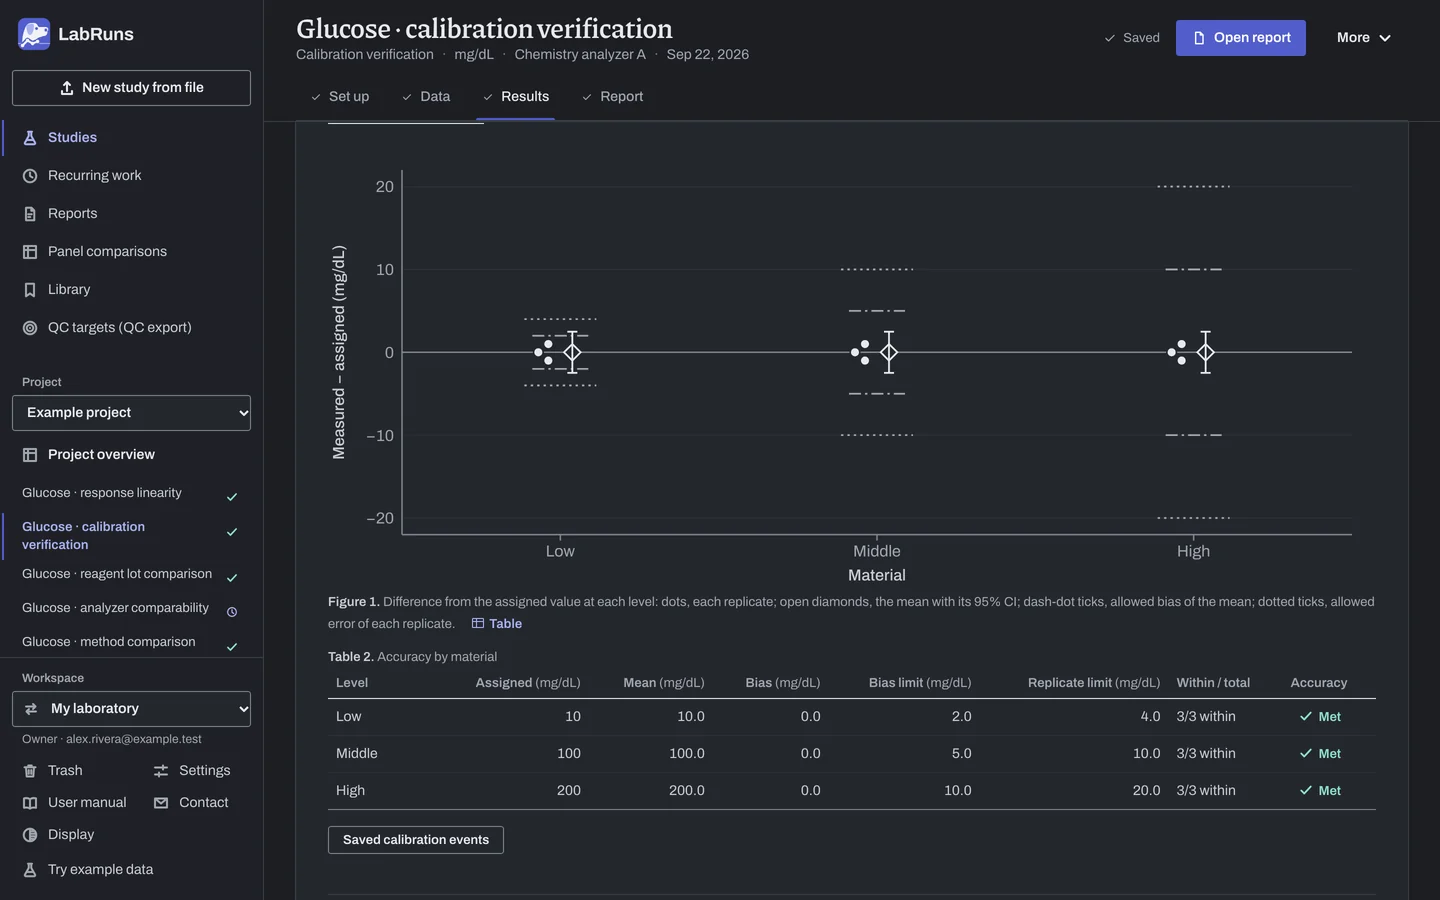Viewport: 1440px width, 900px height.
Task: Click the Recurring work clock icon
Action: click(30, 176)
